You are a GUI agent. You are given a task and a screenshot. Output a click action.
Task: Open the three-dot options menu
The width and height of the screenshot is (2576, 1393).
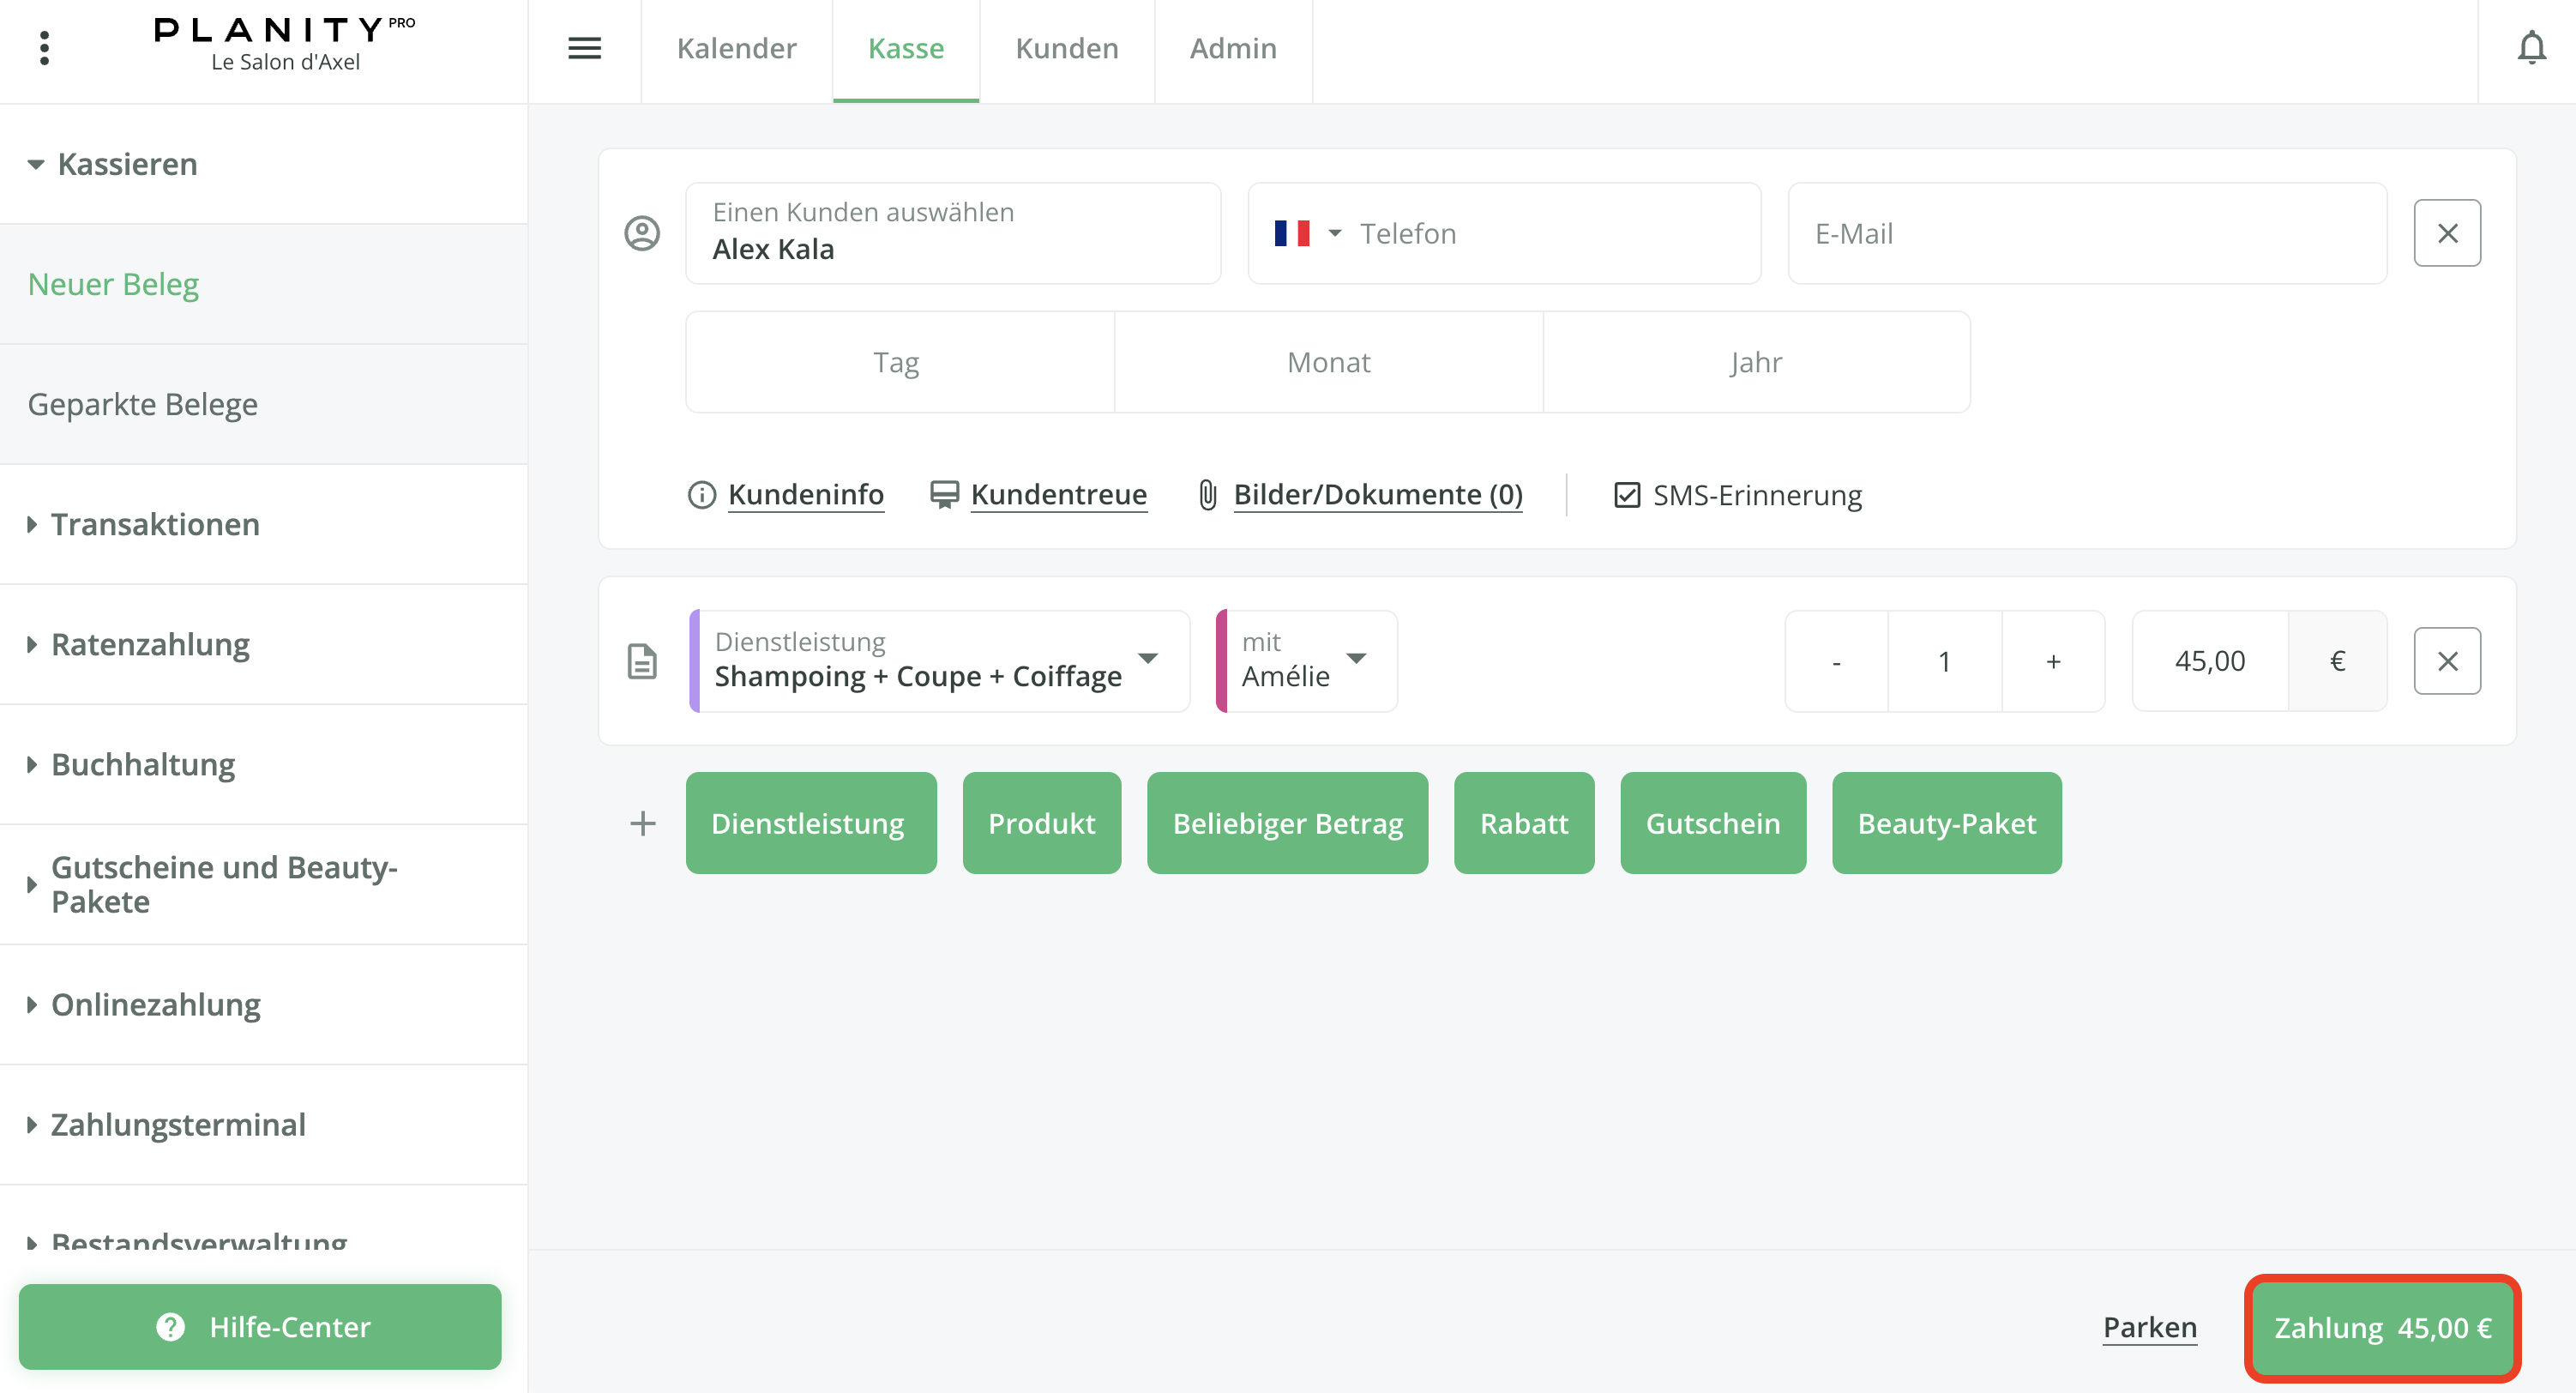44,48
